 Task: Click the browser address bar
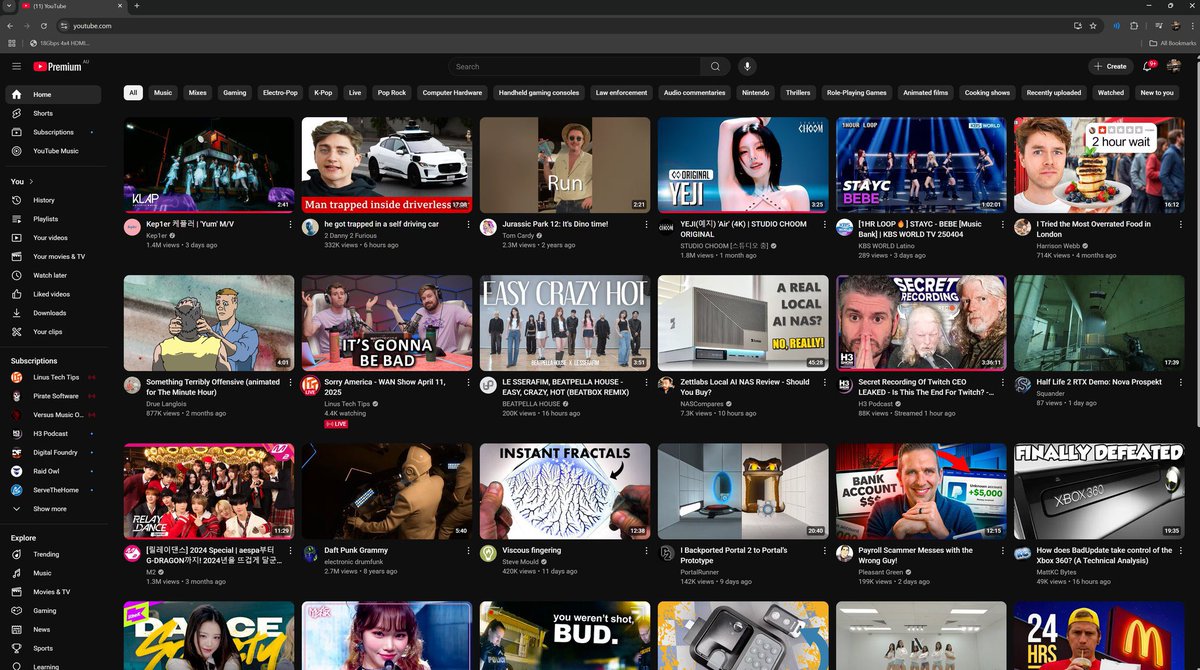[x=560, y=25]
